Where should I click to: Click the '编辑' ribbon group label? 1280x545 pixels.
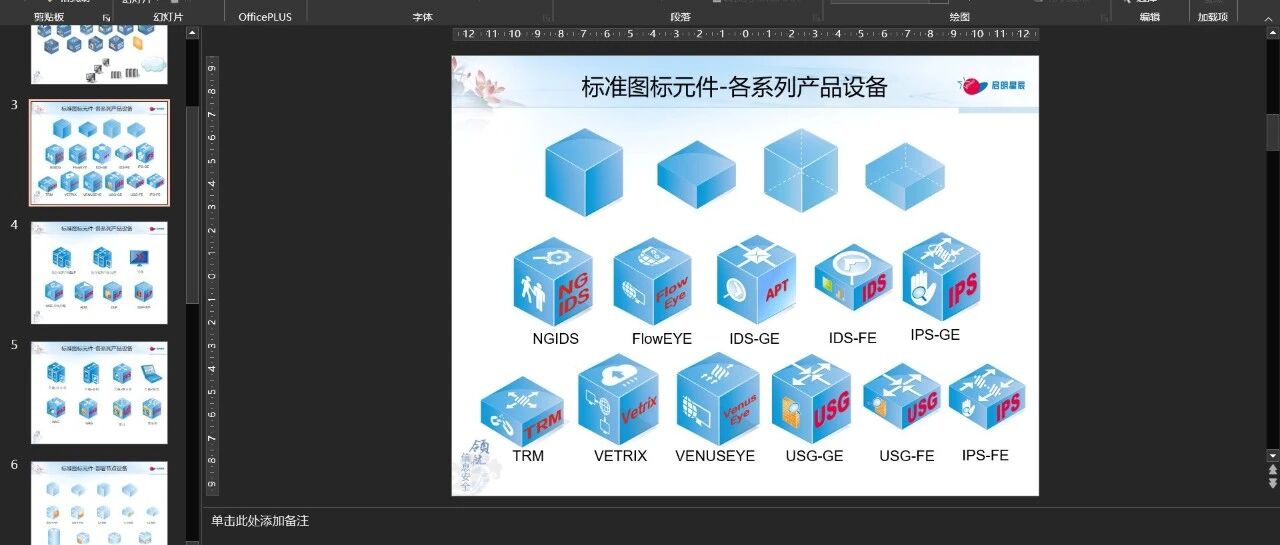coord(1150,17)
